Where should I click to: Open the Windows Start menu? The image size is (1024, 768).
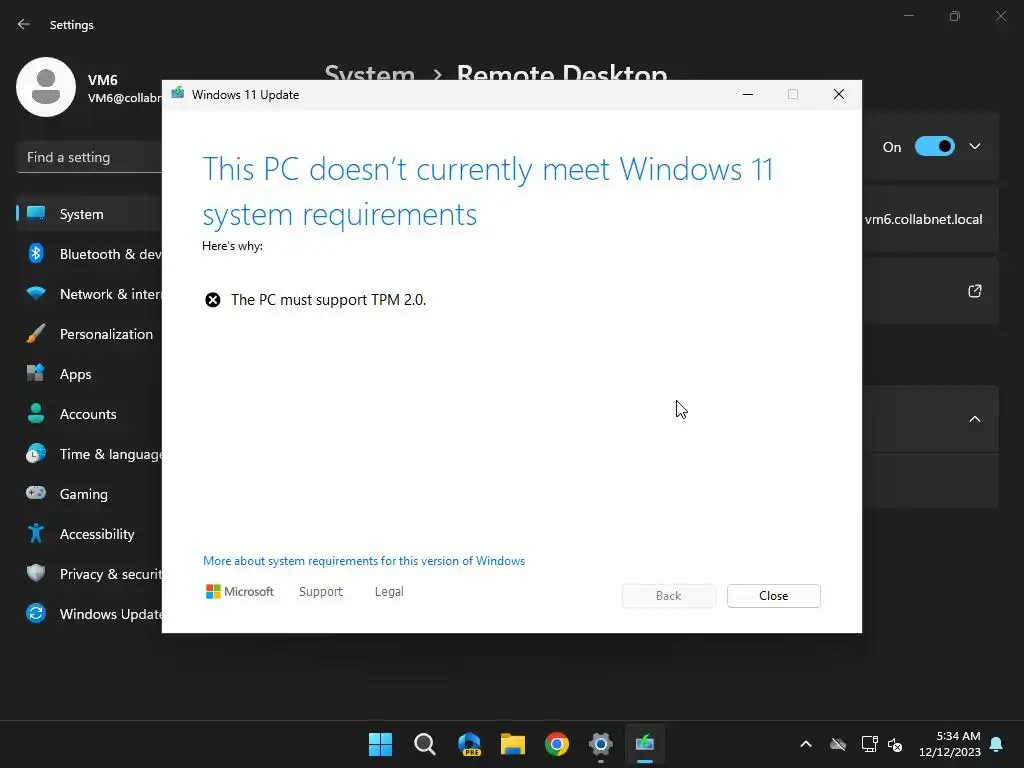pyautogui.click(x=380, y=744)
